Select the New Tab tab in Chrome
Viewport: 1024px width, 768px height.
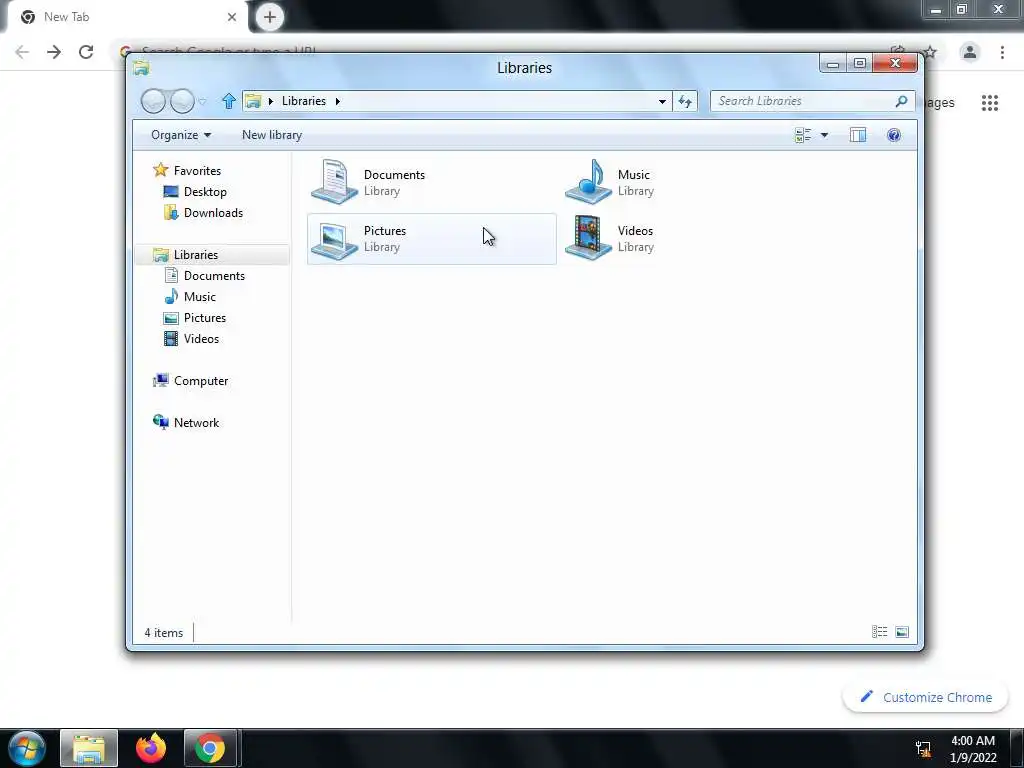tap(127, 17)
